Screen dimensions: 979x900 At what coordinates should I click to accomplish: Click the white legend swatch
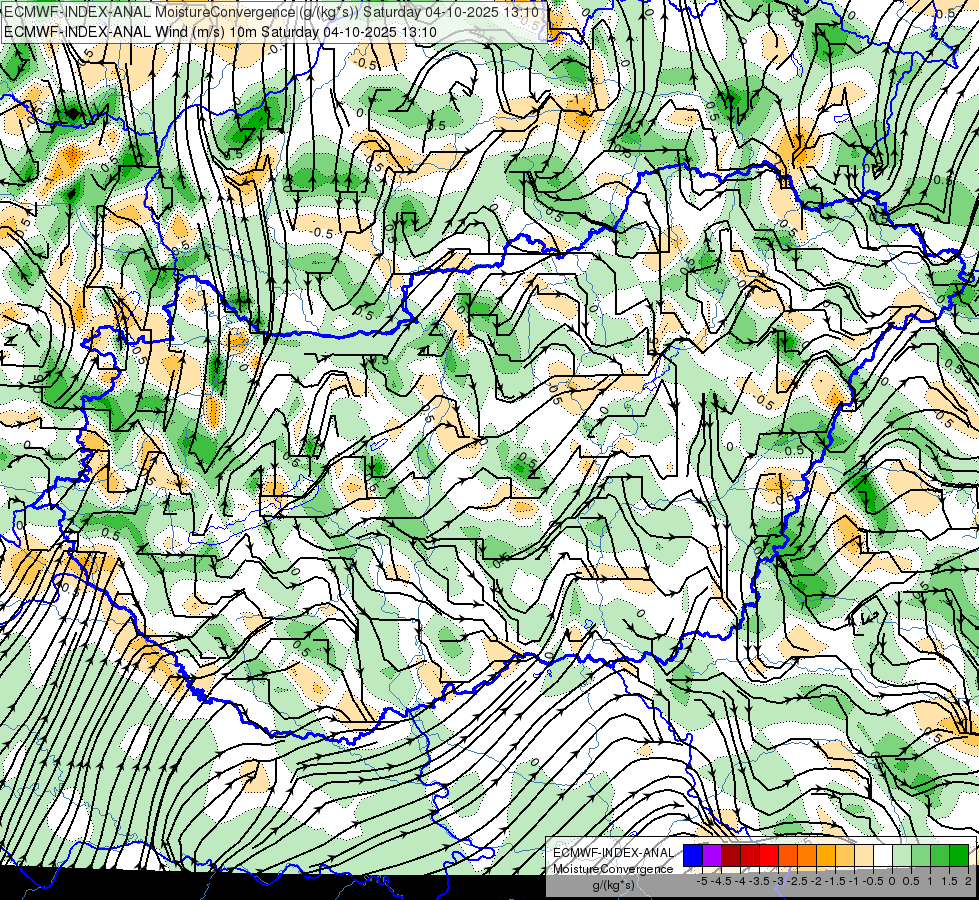883,856
